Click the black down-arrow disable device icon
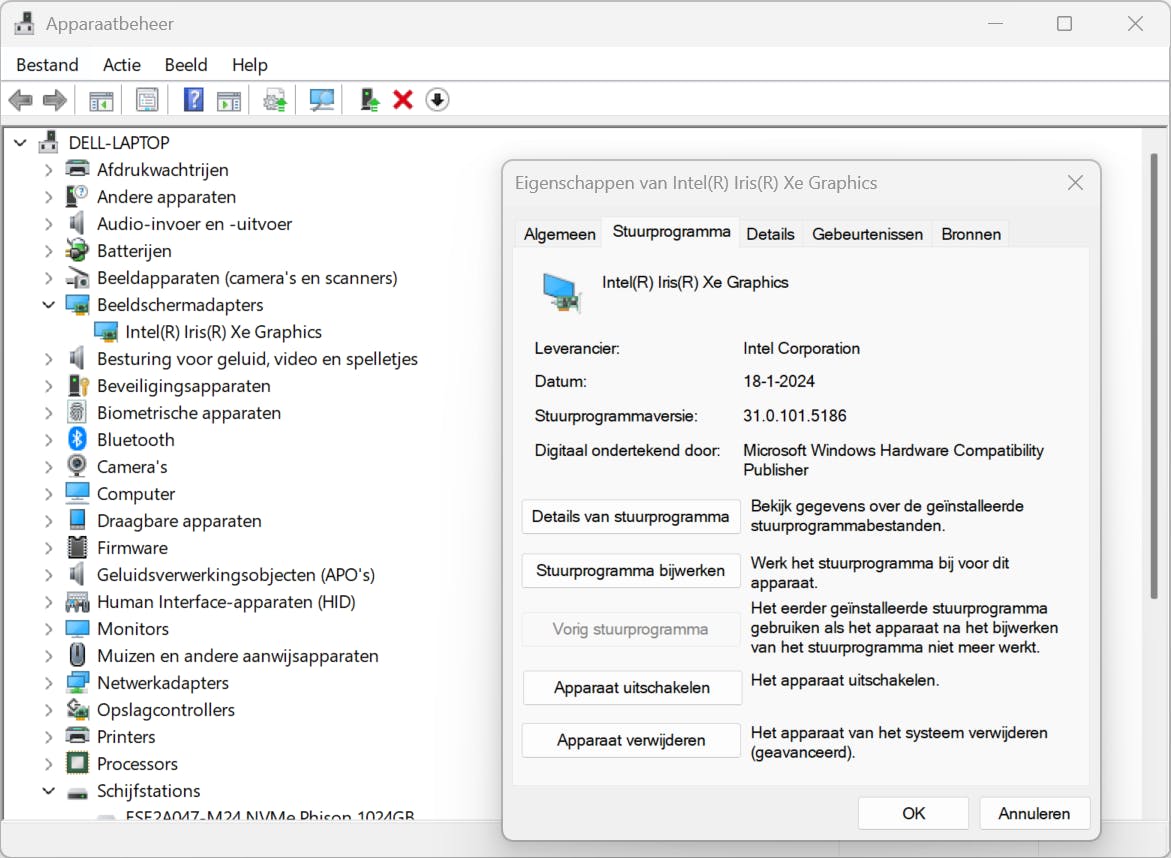Viewport: 1171px width, 858px height. 437,100
